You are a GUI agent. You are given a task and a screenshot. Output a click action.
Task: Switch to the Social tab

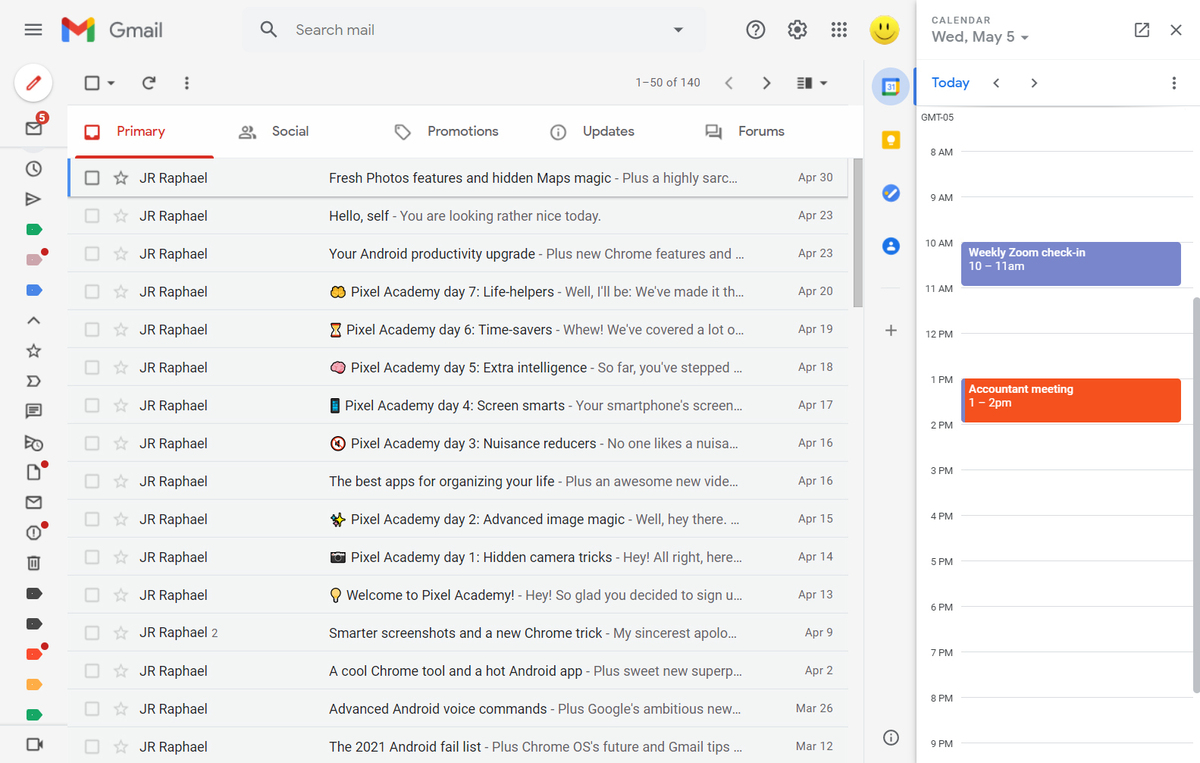290,132
